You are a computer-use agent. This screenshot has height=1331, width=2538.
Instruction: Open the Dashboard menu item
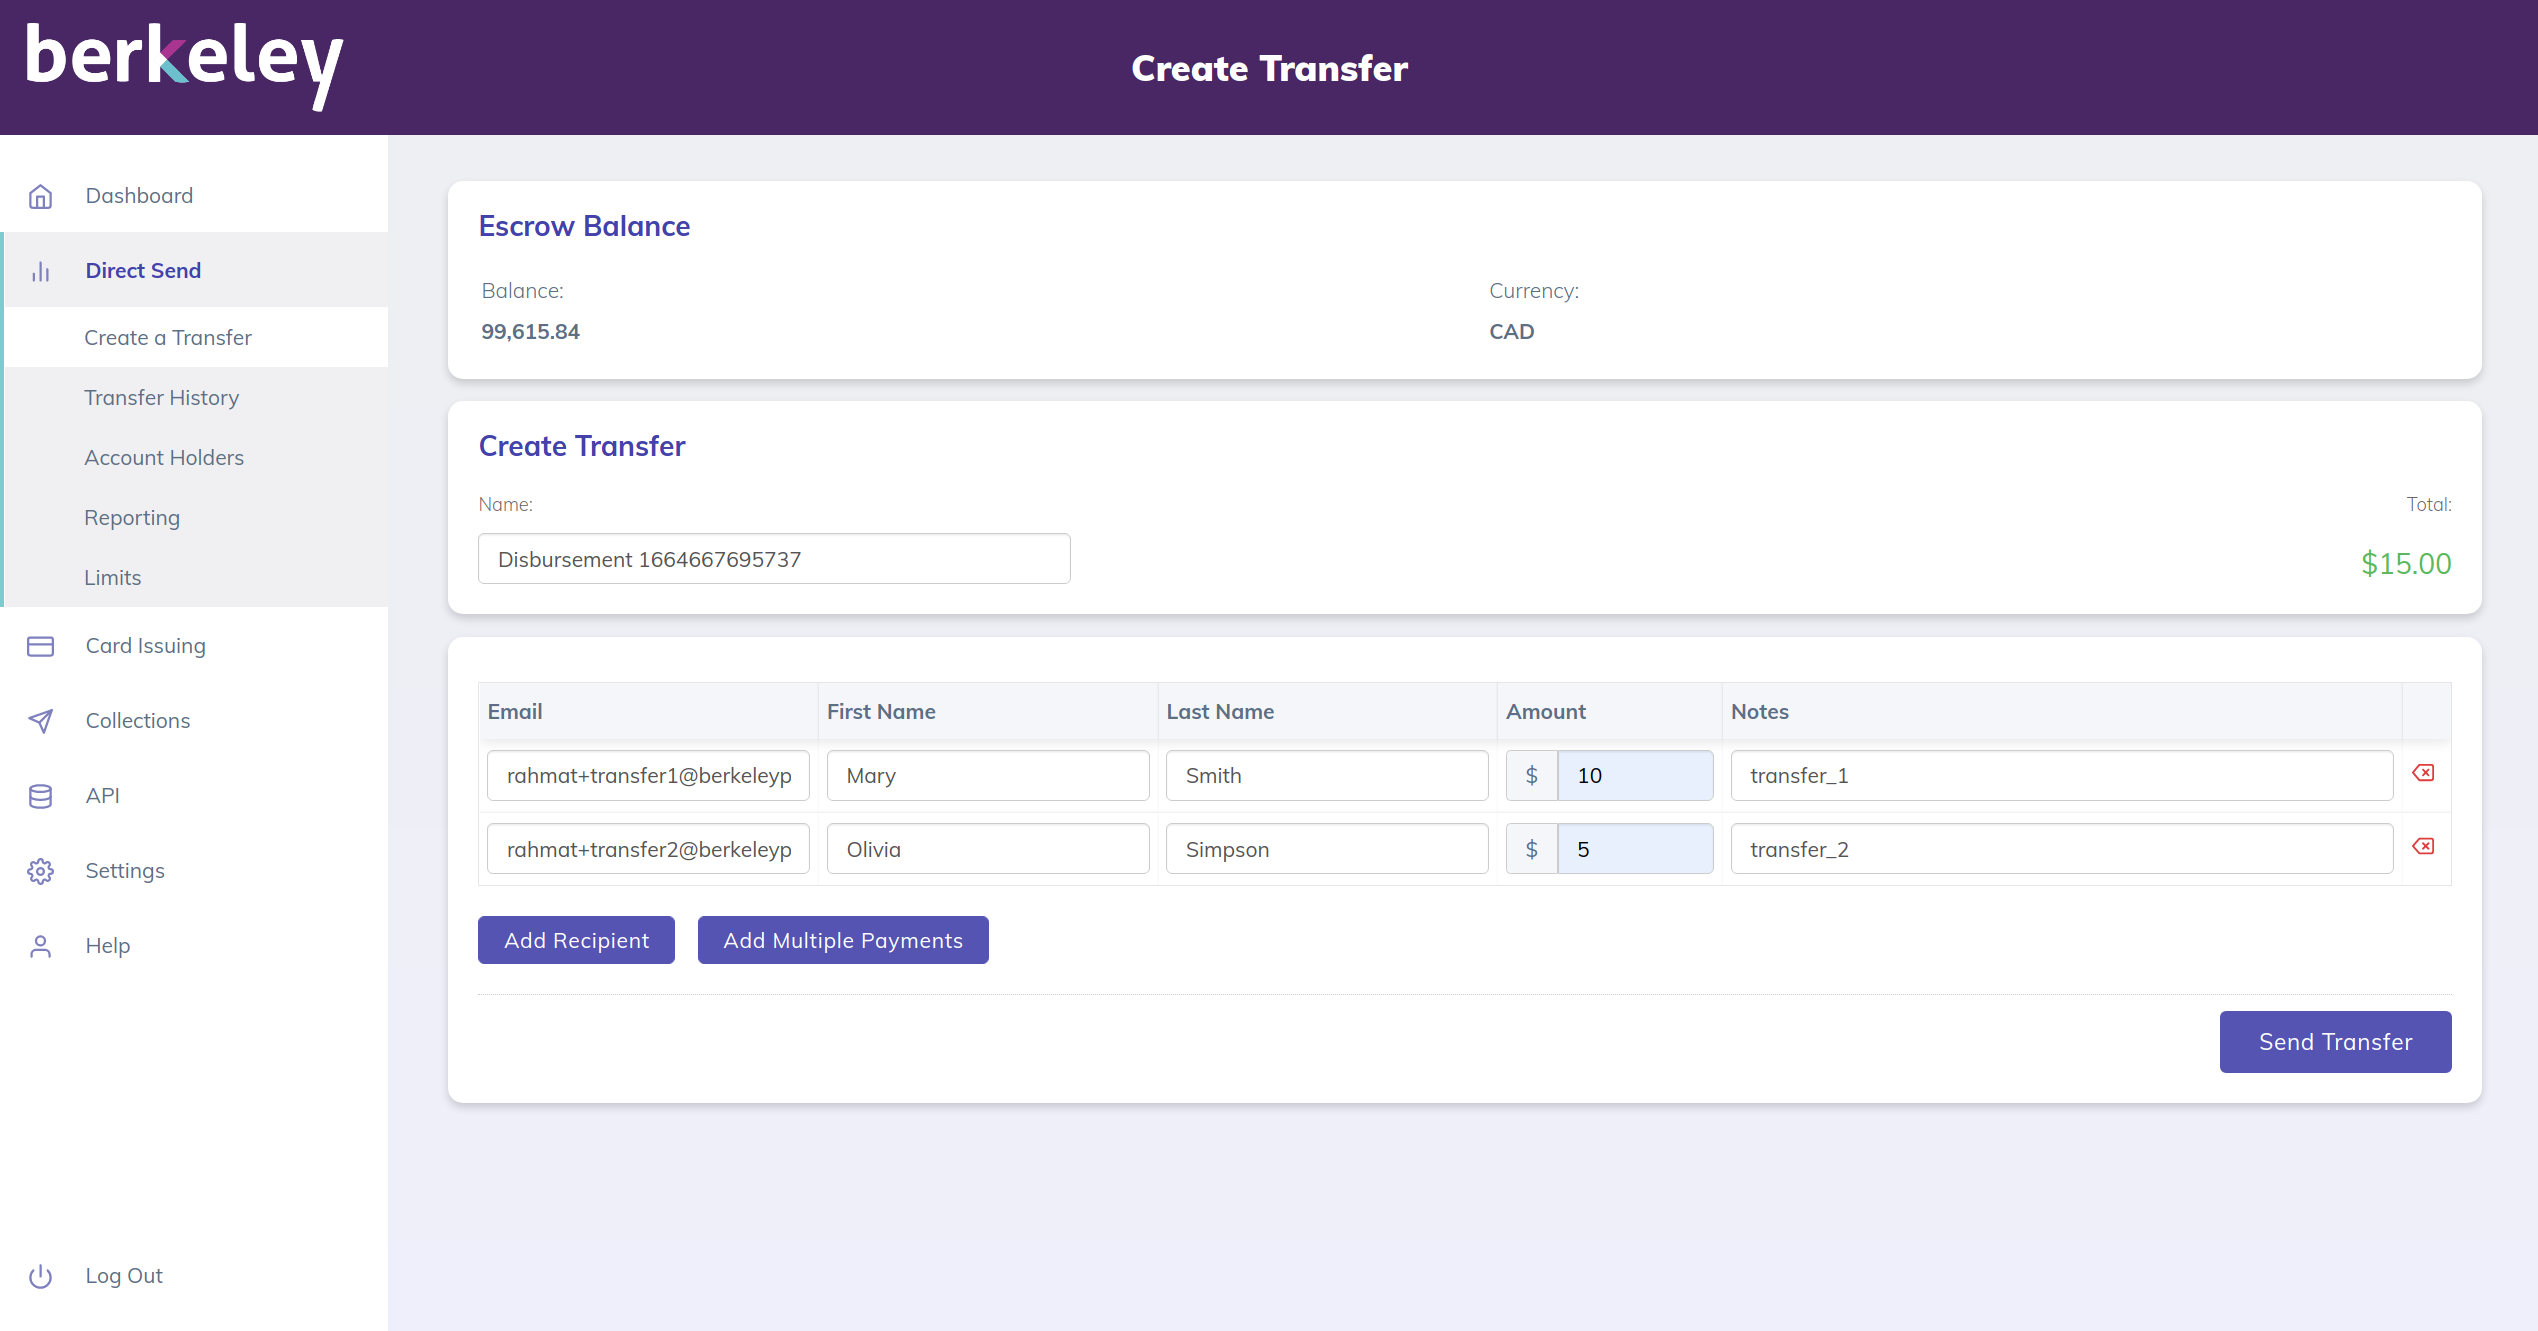coord(194,196)
